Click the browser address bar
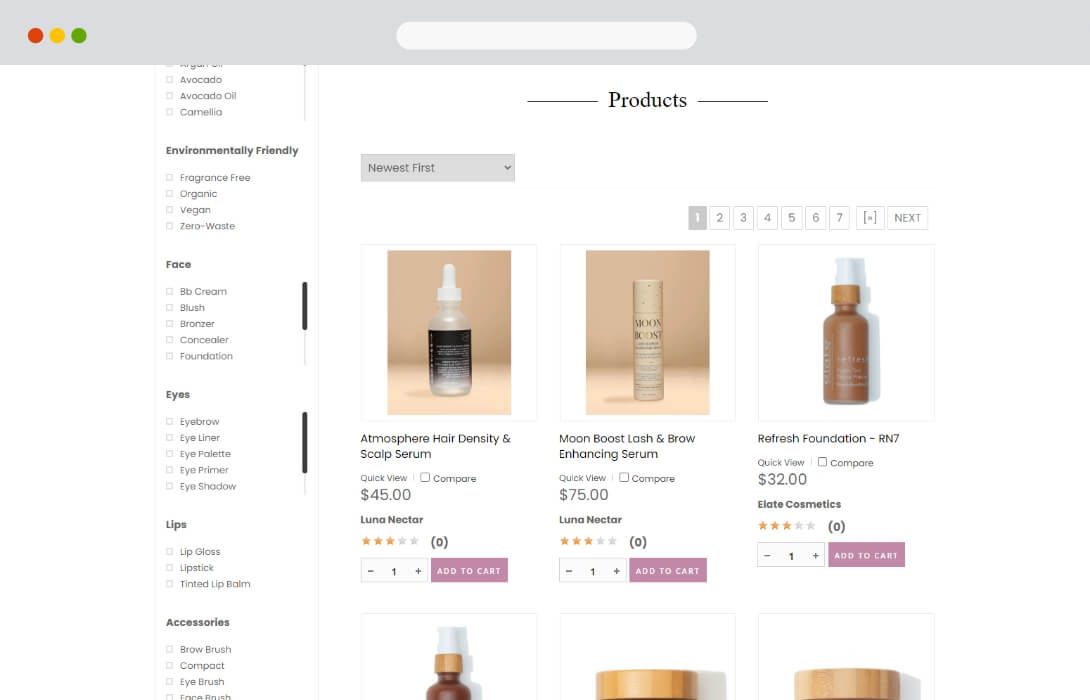Screen dimensions: 1090x700 coord(546,35)
